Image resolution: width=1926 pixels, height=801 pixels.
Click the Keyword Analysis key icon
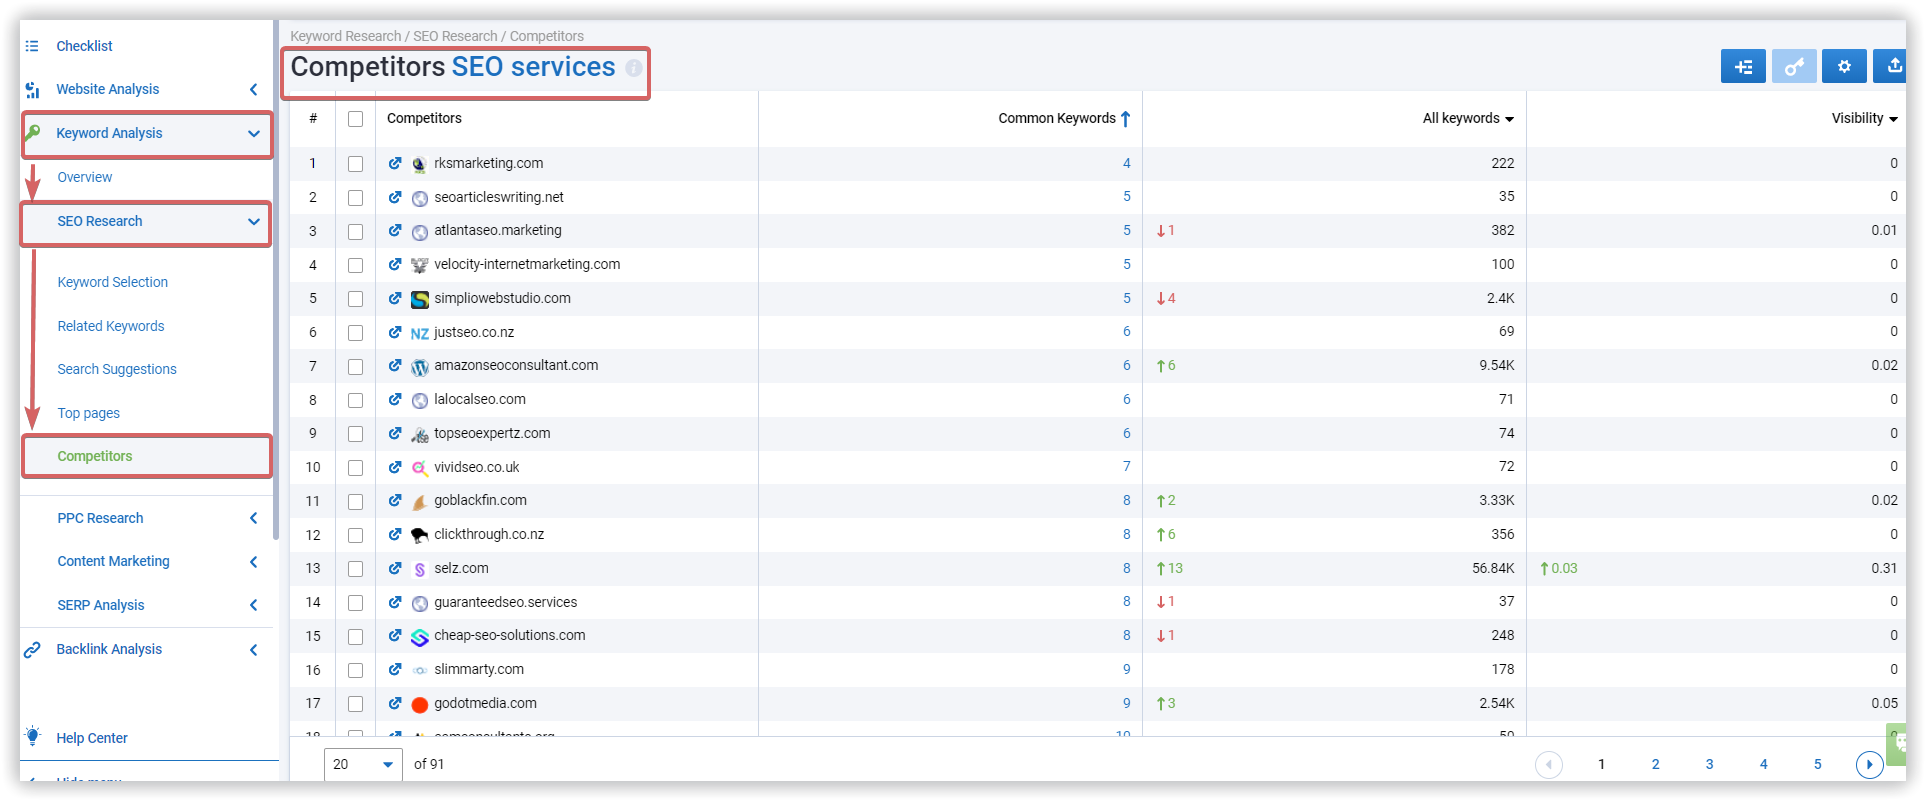tap(33, 133)
